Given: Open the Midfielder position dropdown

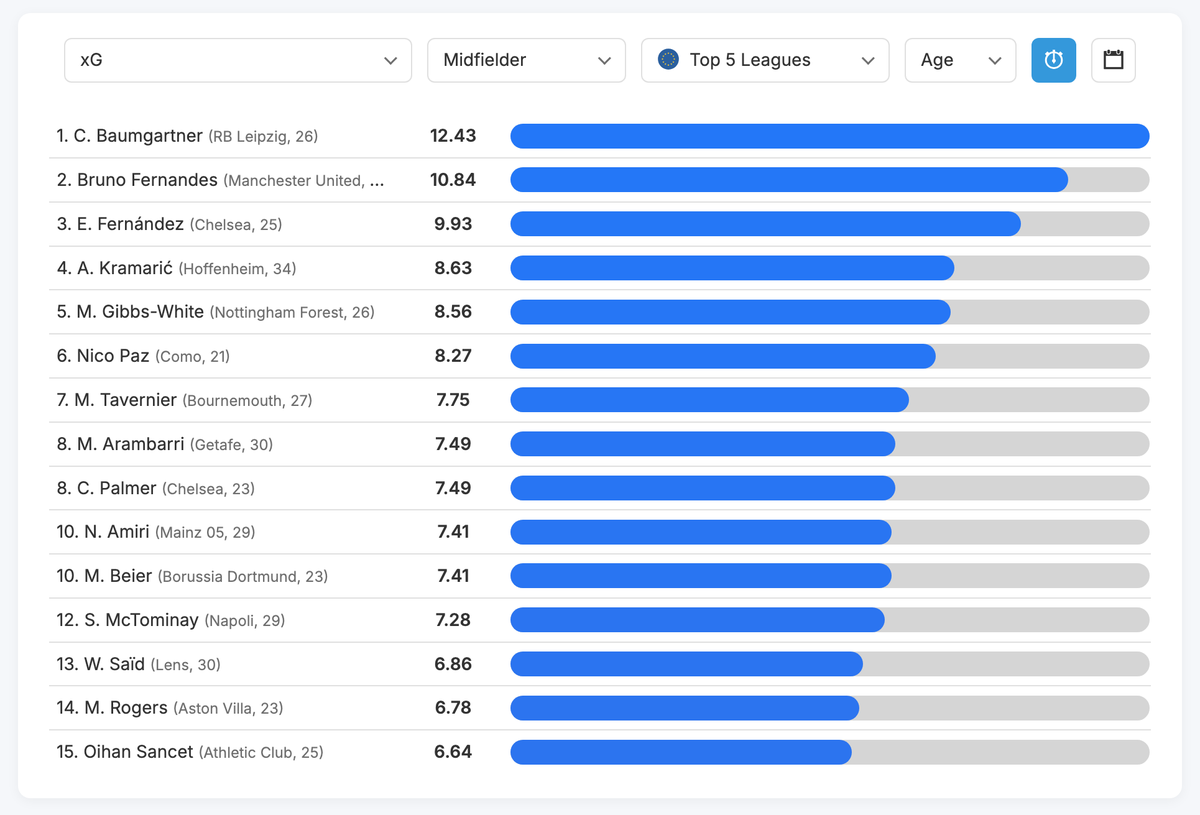Looking at the screenshot, I should pyautogui.click(x=526, y=60).
